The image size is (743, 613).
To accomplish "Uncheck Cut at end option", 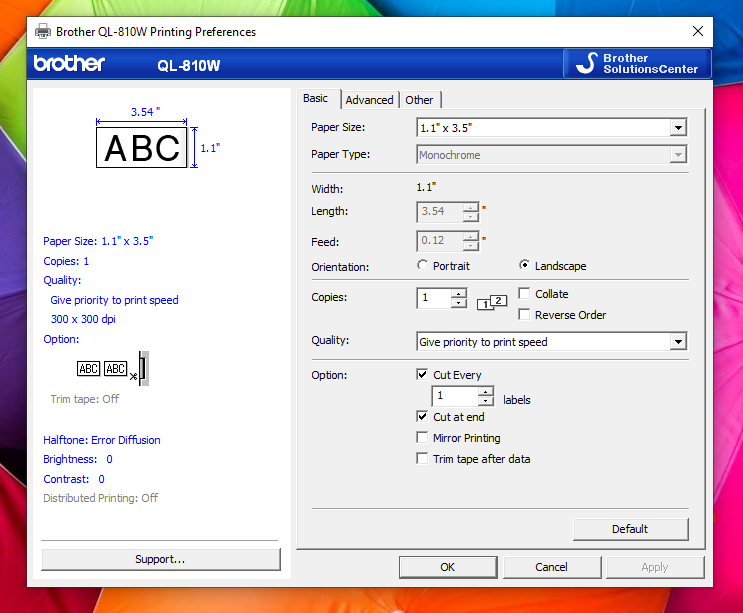I will tap(422, 416).
